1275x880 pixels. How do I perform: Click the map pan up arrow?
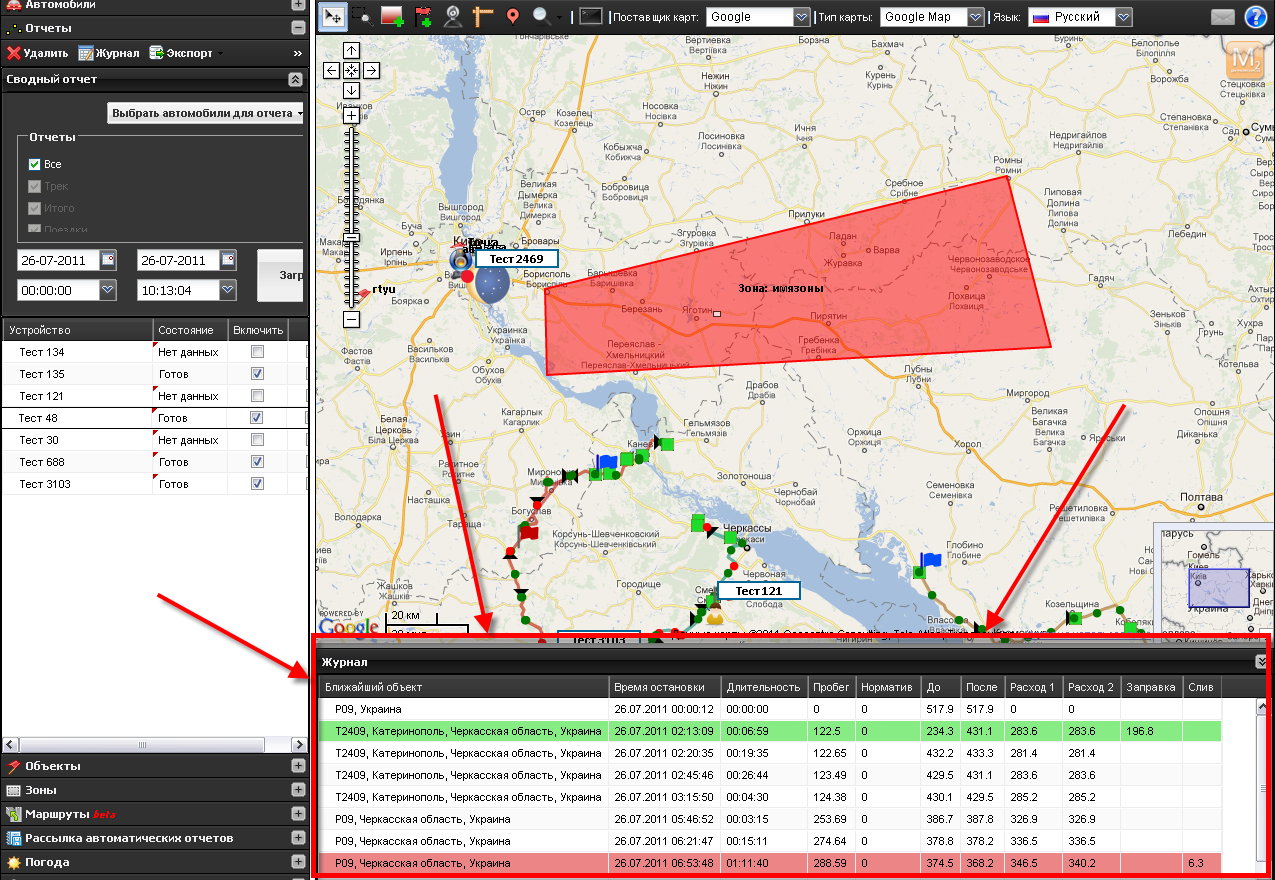pyautogui.click(x=351, y=50)
